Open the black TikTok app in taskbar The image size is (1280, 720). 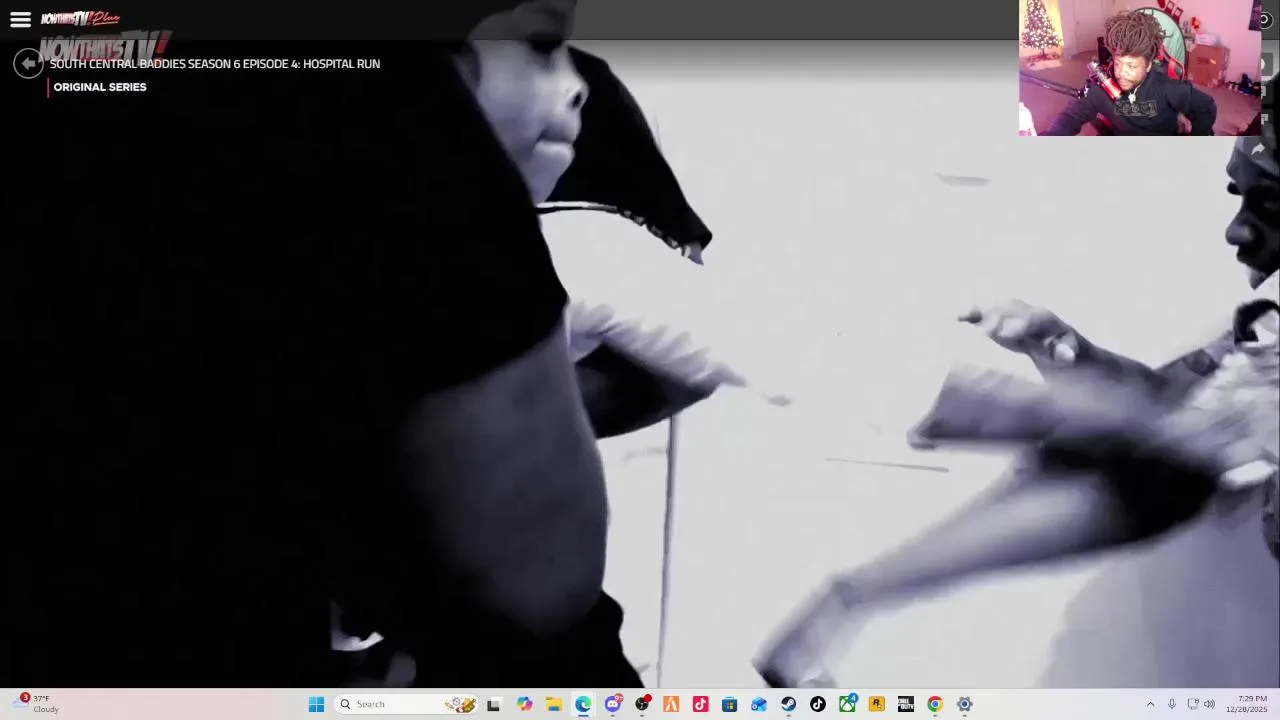point(818,704)
